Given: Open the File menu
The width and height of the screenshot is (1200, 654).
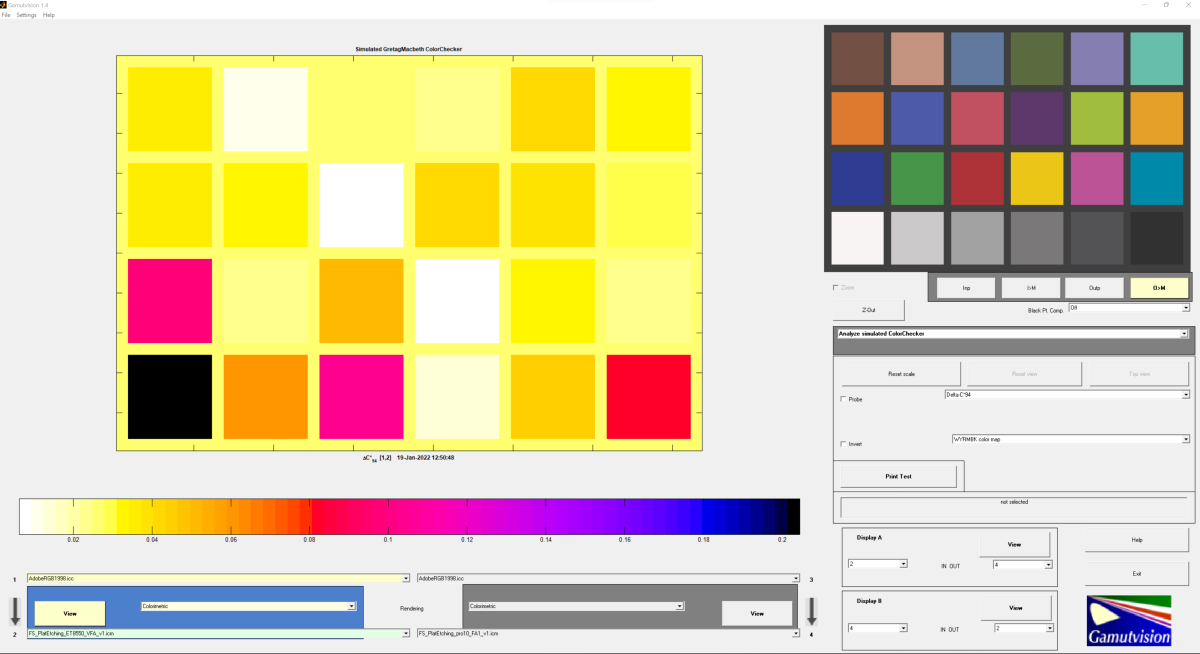Looking at the screenshot, I should 6,15.
